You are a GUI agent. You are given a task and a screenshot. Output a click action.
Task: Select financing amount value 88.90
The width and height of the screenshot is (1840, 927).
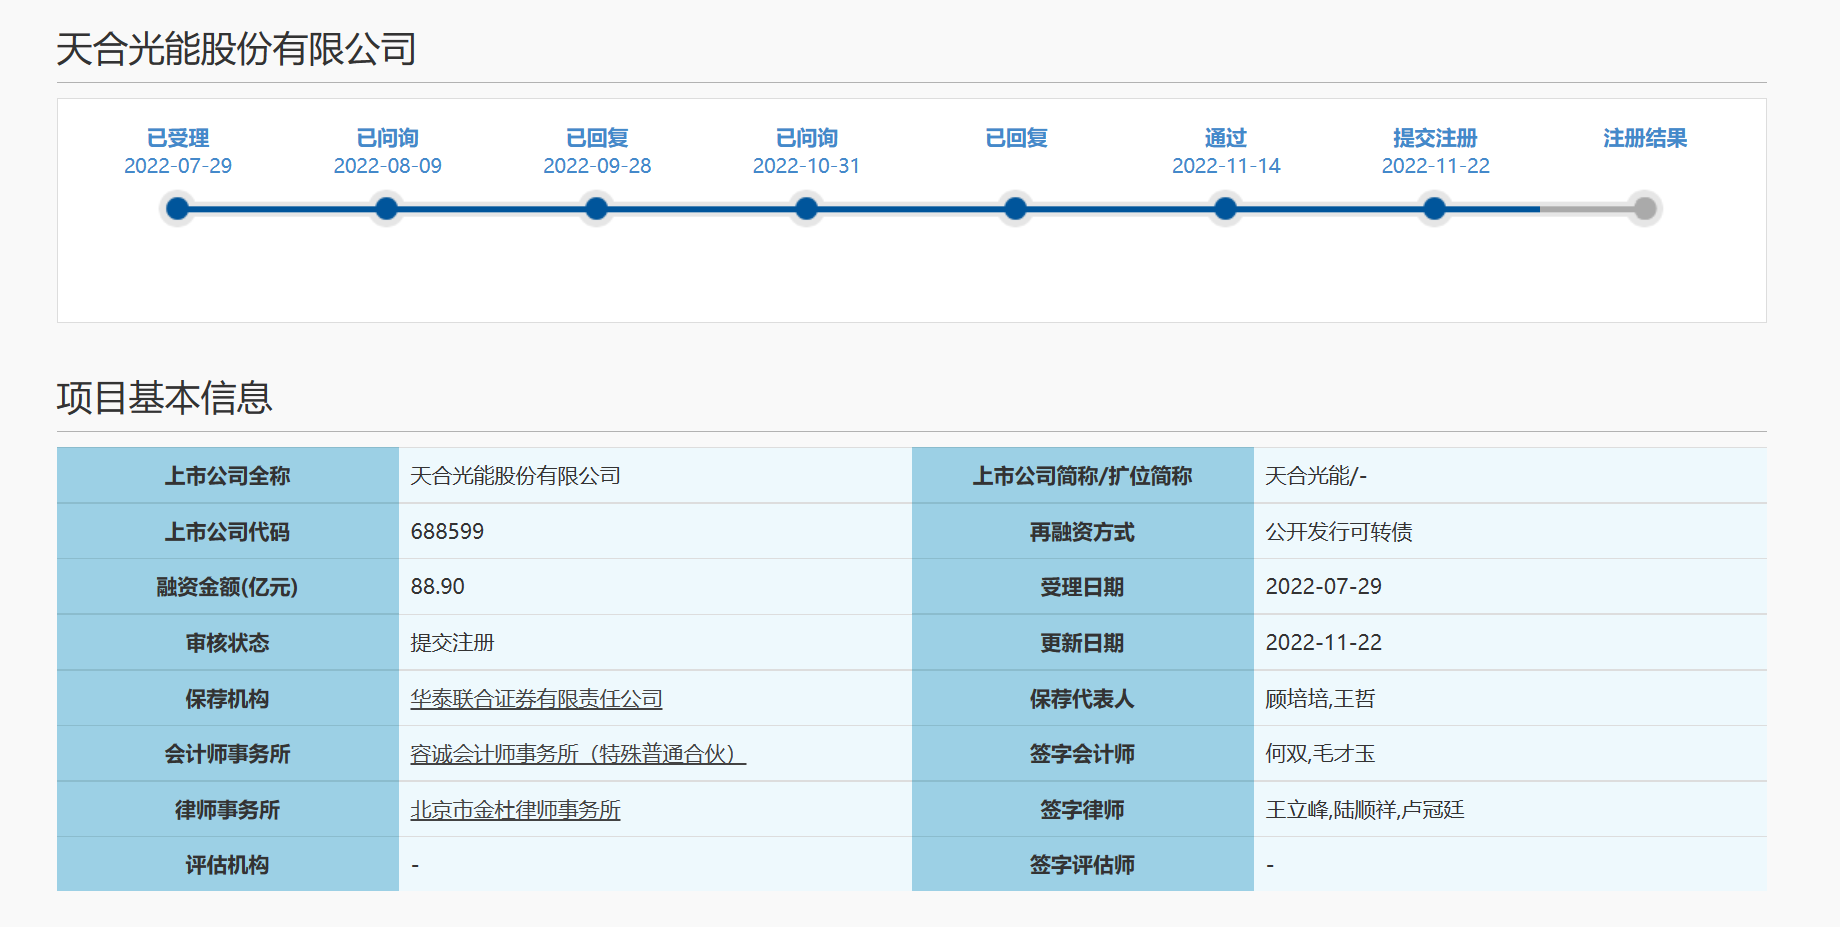437,587
